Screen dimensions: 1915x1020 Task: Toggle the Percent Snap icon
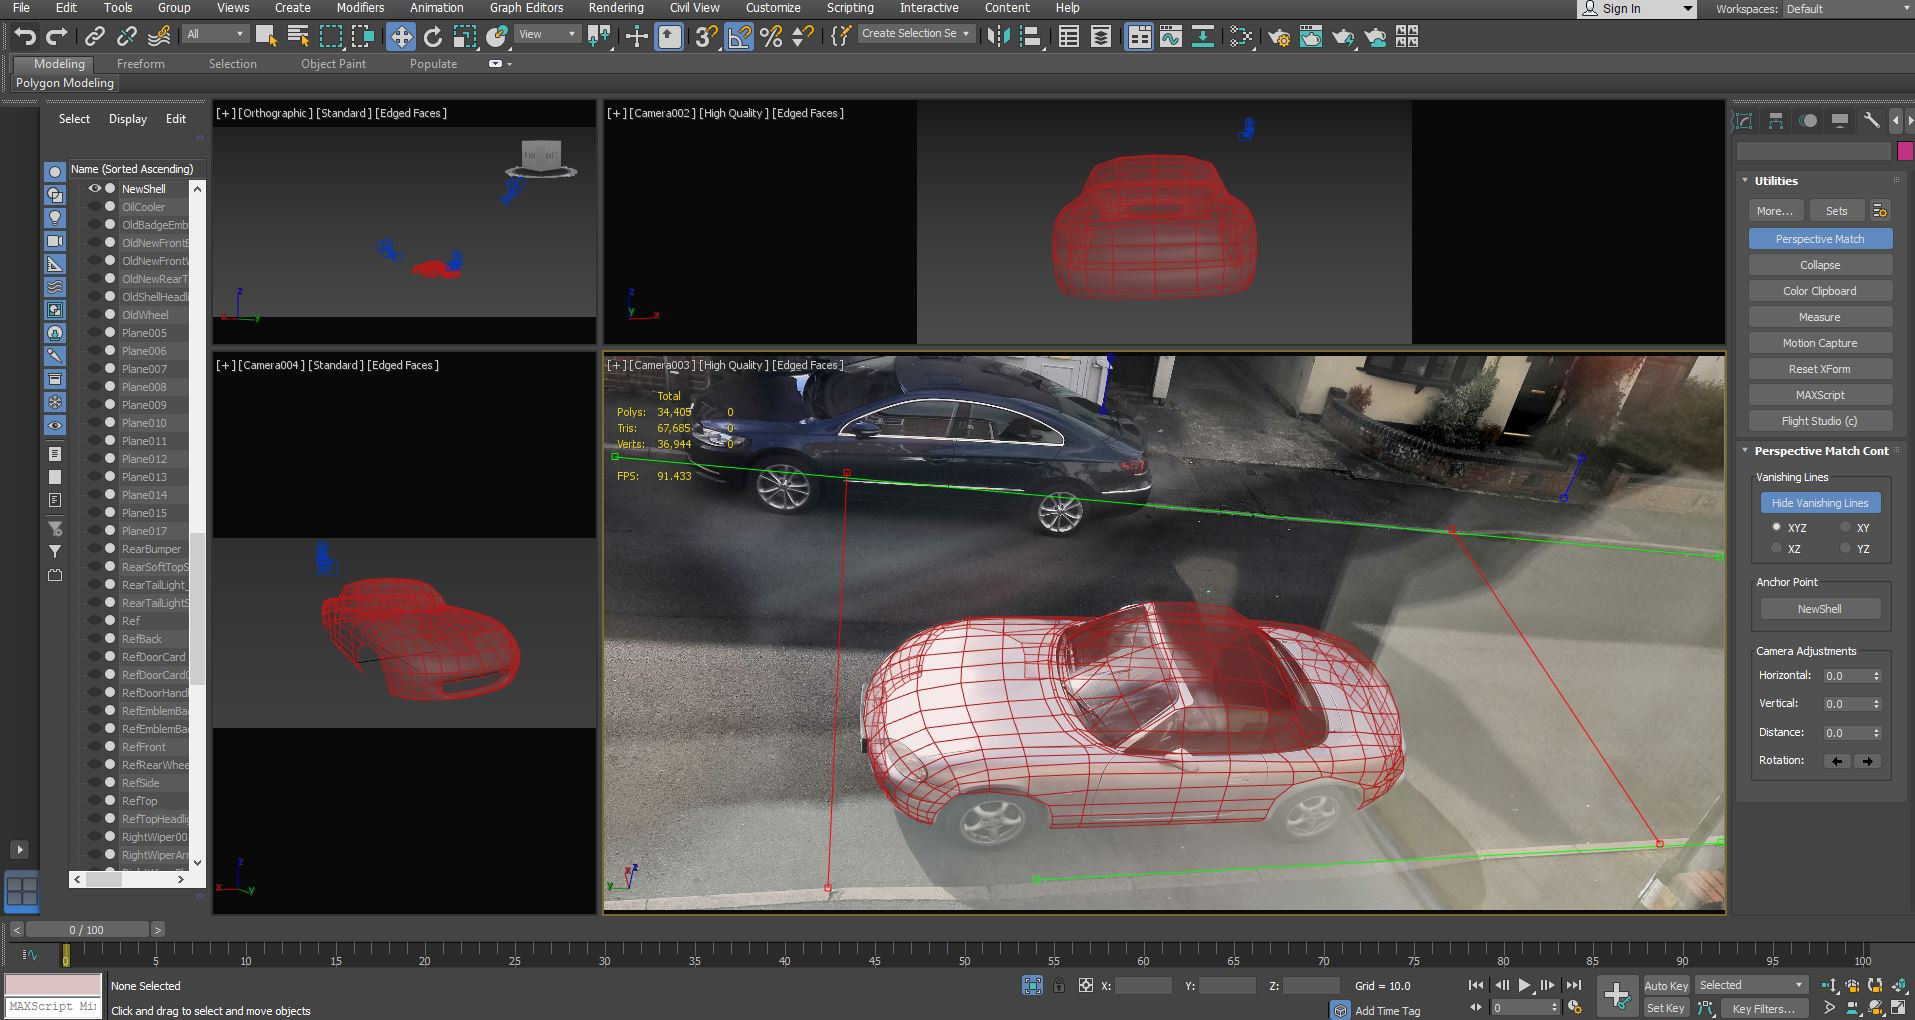click(771, 37)
